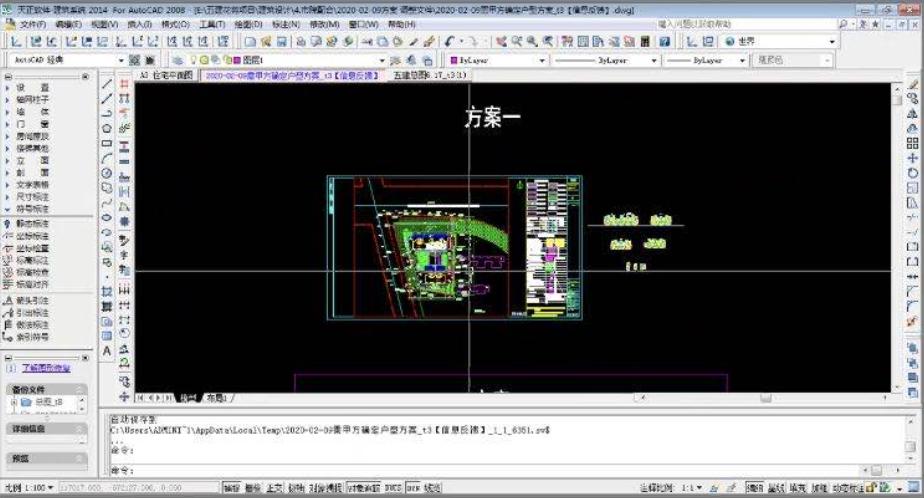This screenshot has width=924, height=498.
Task: Click the Save icon in standard toolbar
Action: (283, 41)
